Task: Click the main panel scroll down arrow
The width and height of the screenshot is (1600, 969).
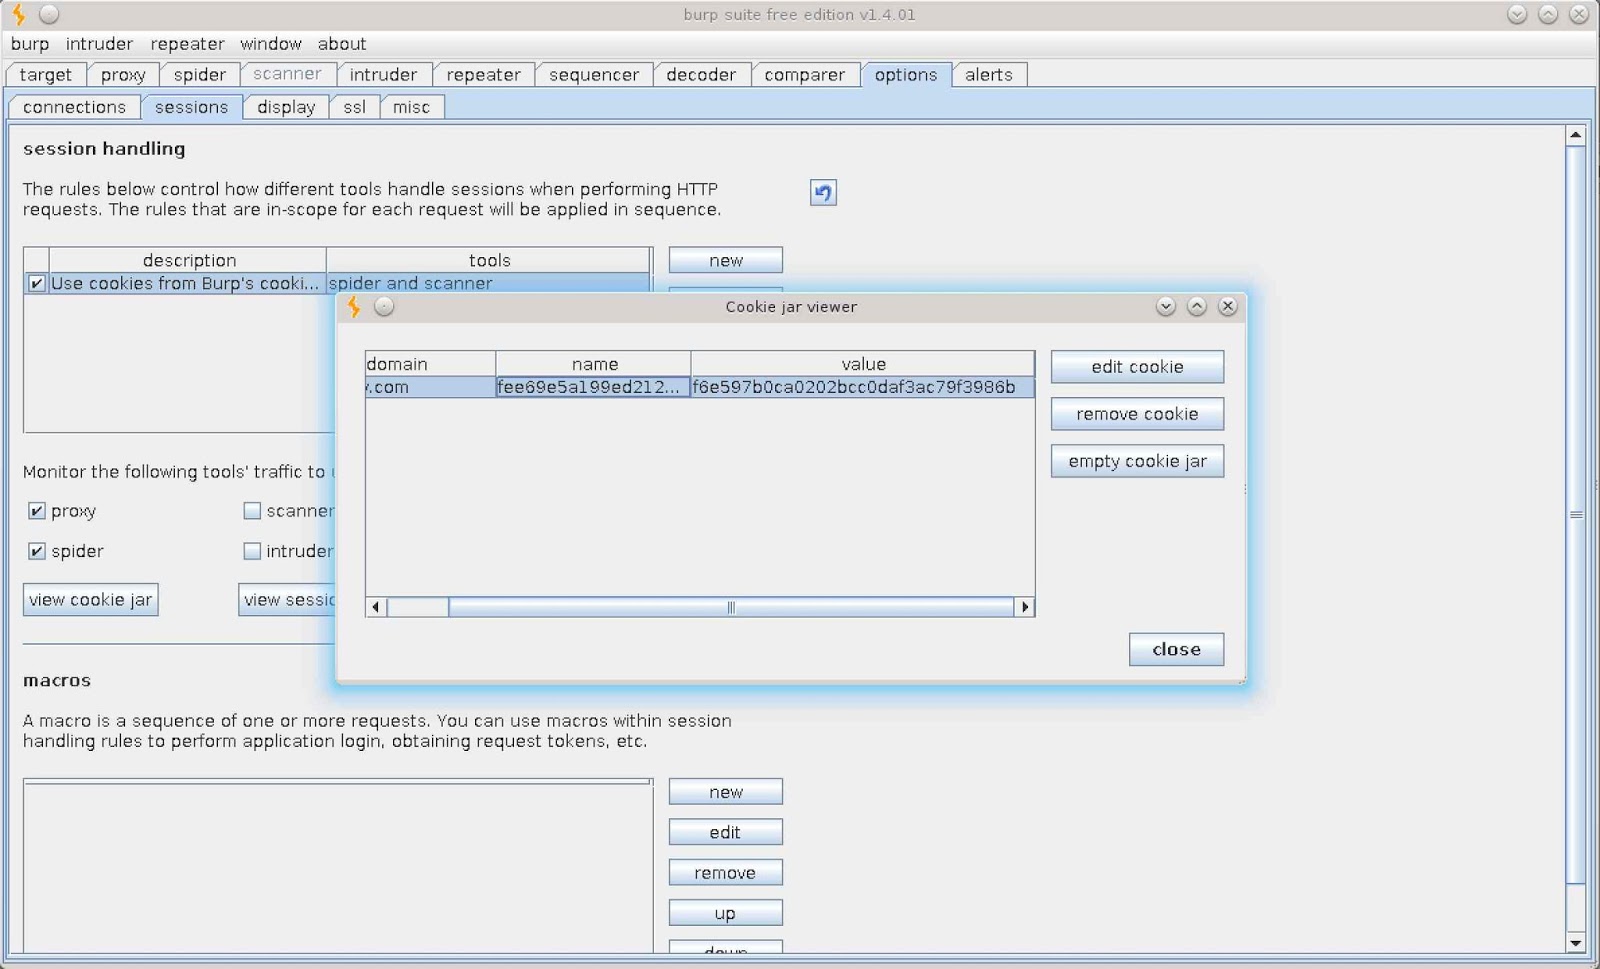Action: (1576, 942)
